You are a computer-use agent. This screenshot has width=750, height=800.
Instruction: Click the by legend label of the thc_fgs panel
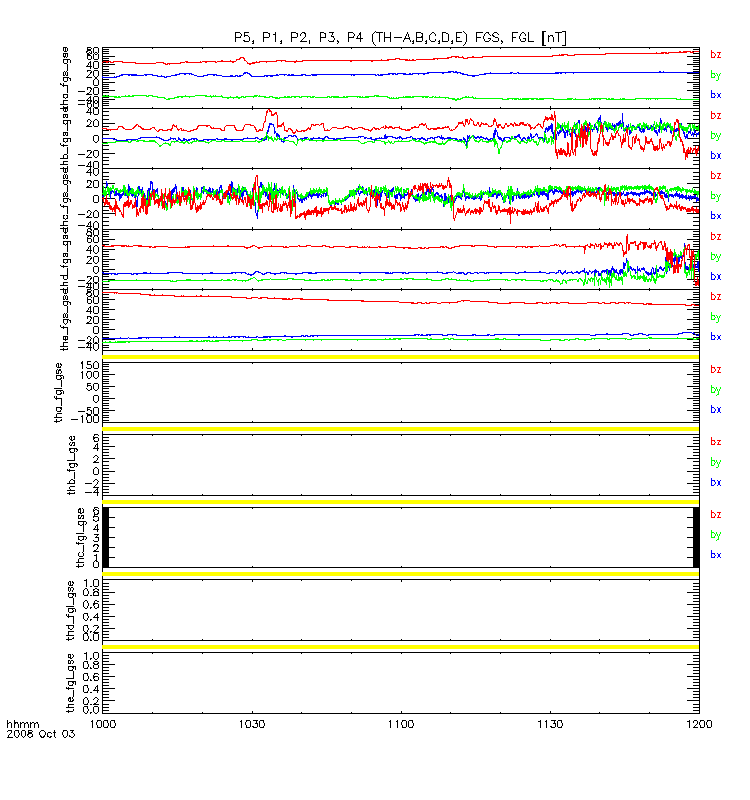(x=715, y=196)
